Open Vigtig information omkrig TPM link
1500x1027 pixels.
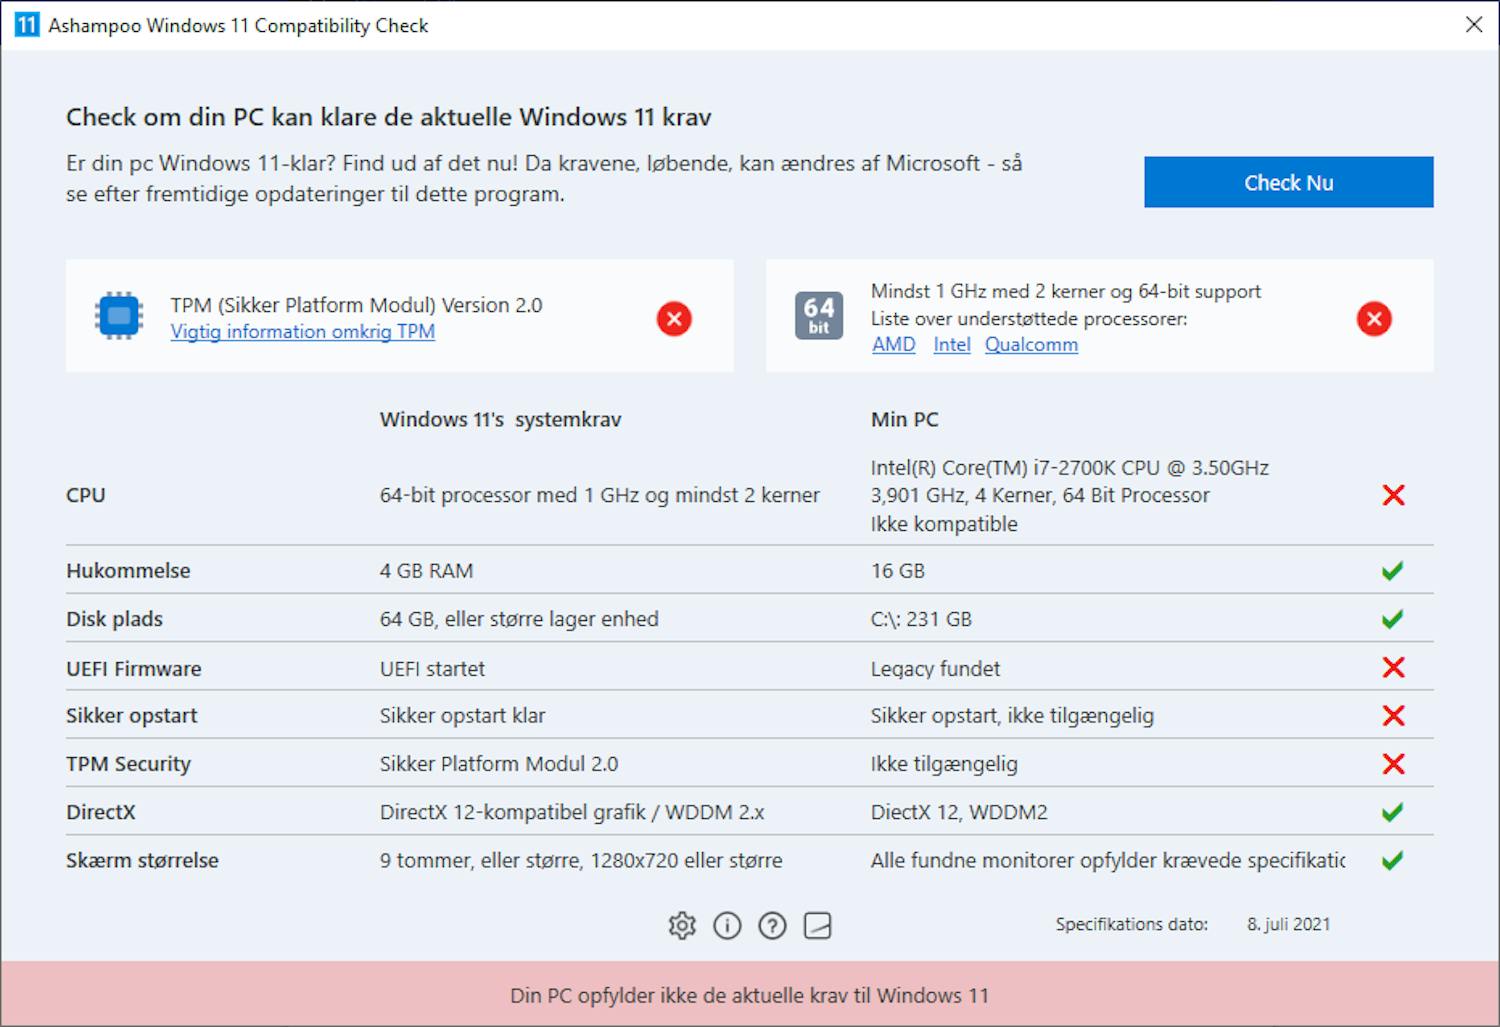tap(302, 331)
